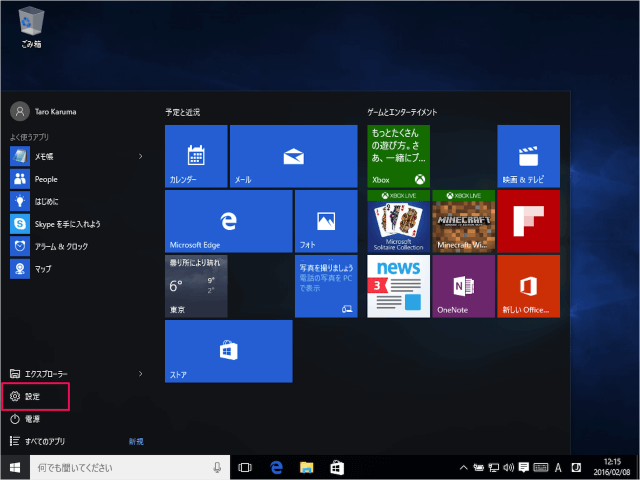Focus the 何でも聞いてください search box
Screen dimensions: 640x480
130,467
